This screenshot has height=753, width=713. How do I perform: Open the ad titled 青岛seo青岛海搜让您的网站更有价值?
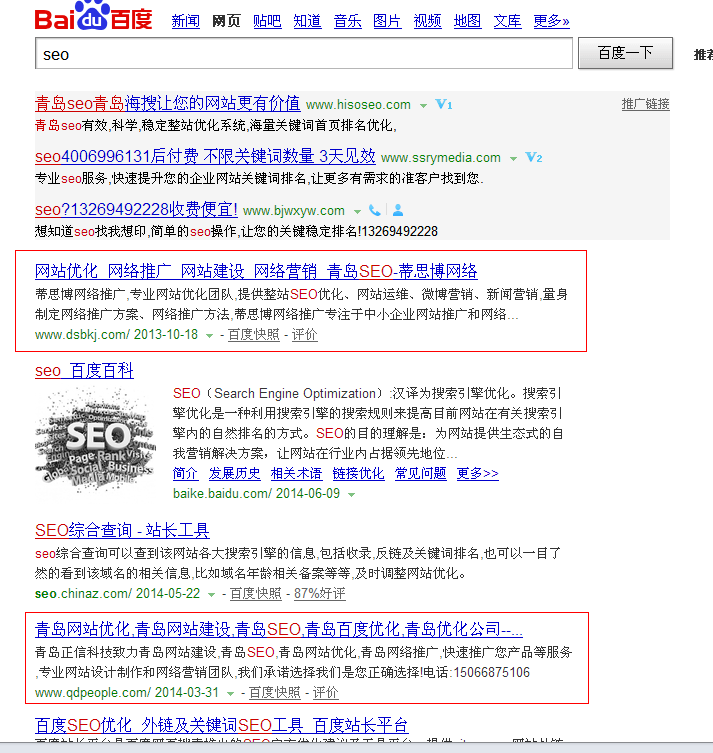point(168,103)
